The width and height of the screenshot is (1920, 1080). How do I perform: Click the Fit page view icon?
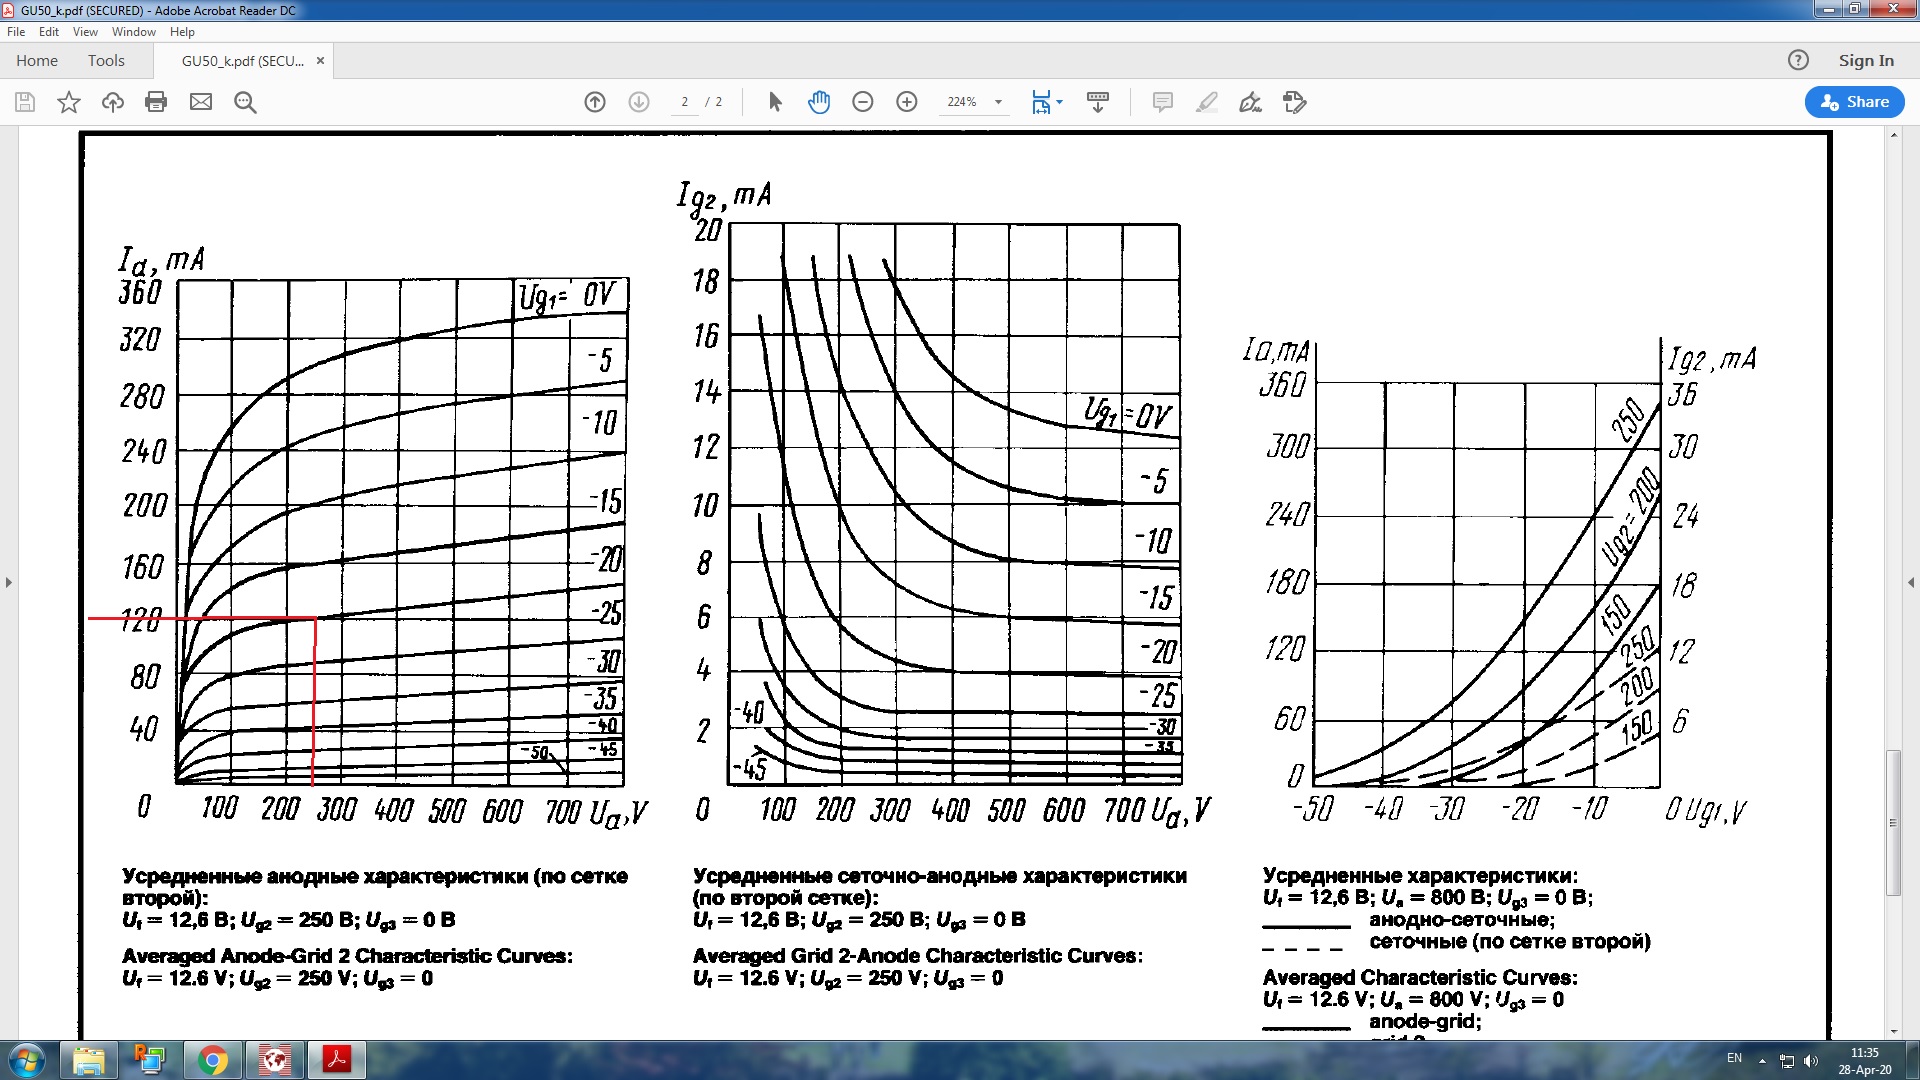tap(1041, 102)
